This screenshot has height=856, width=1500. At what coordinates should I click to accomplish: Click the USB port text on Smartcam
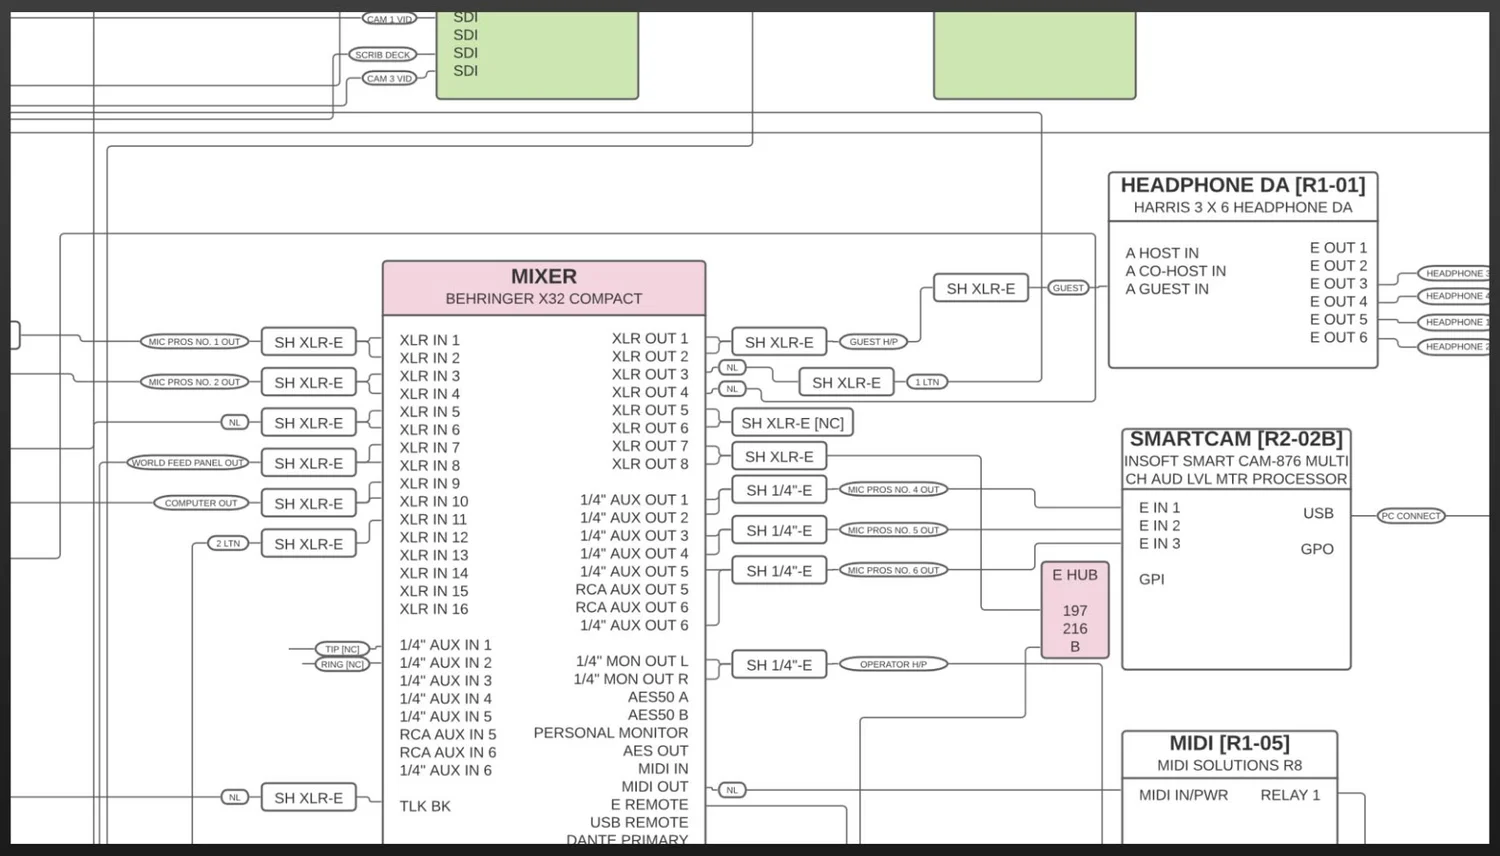[x=1318, y=513]
